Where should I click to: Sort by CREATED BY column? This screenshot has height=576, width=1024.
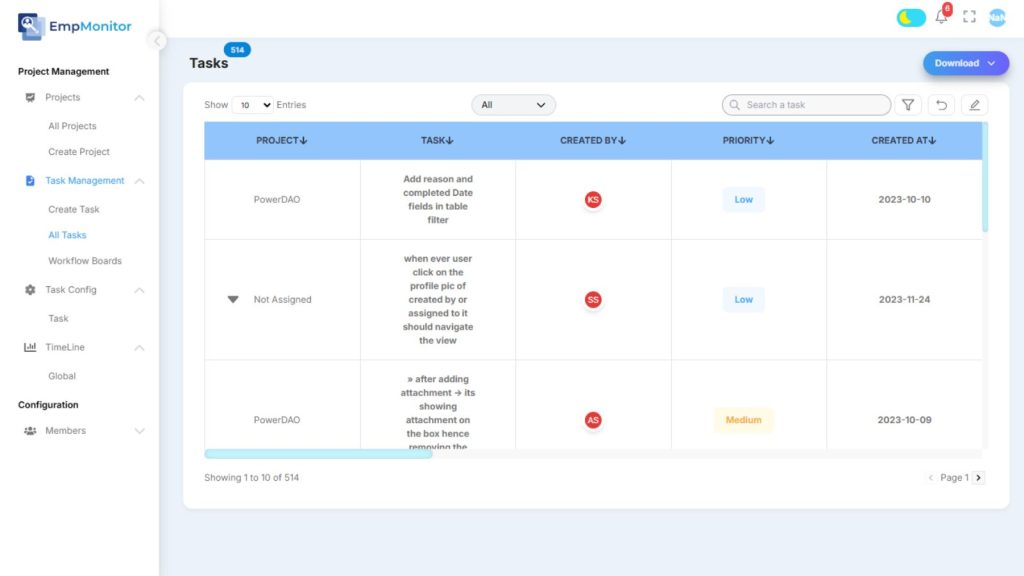point(593,140)
